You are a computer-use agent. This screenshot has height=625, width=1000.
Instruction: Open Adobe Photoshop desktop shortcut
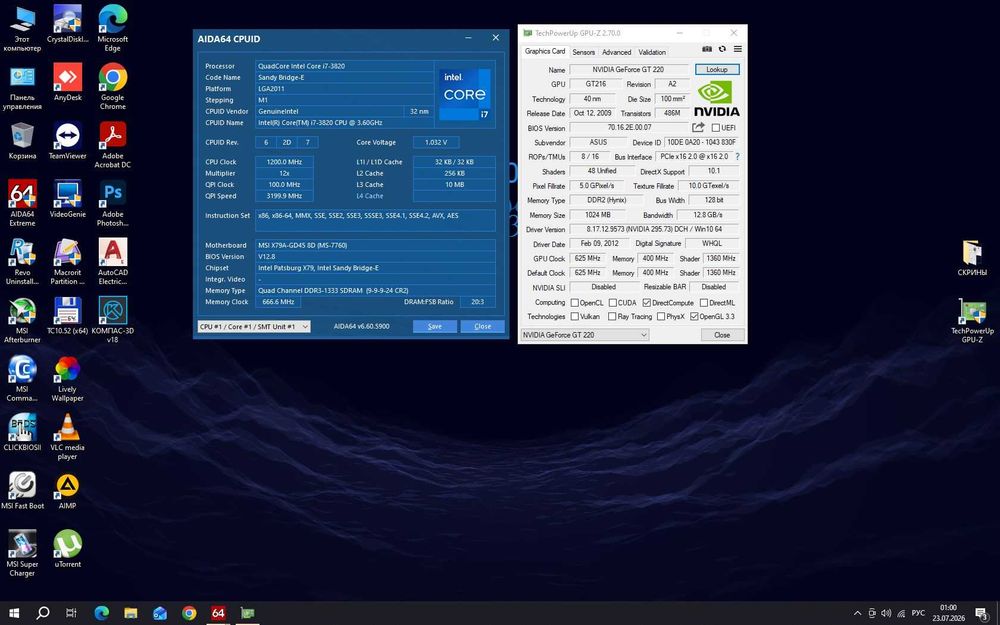pyautogui.click(x=113, y=203)
